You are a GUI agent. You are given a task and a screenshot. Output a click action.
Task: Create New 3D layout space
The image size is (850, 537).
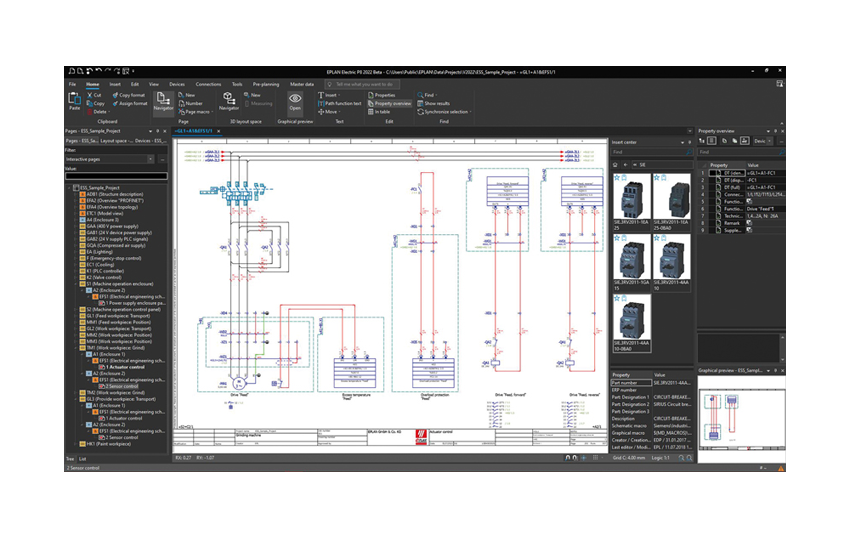(x=252, y=95)
